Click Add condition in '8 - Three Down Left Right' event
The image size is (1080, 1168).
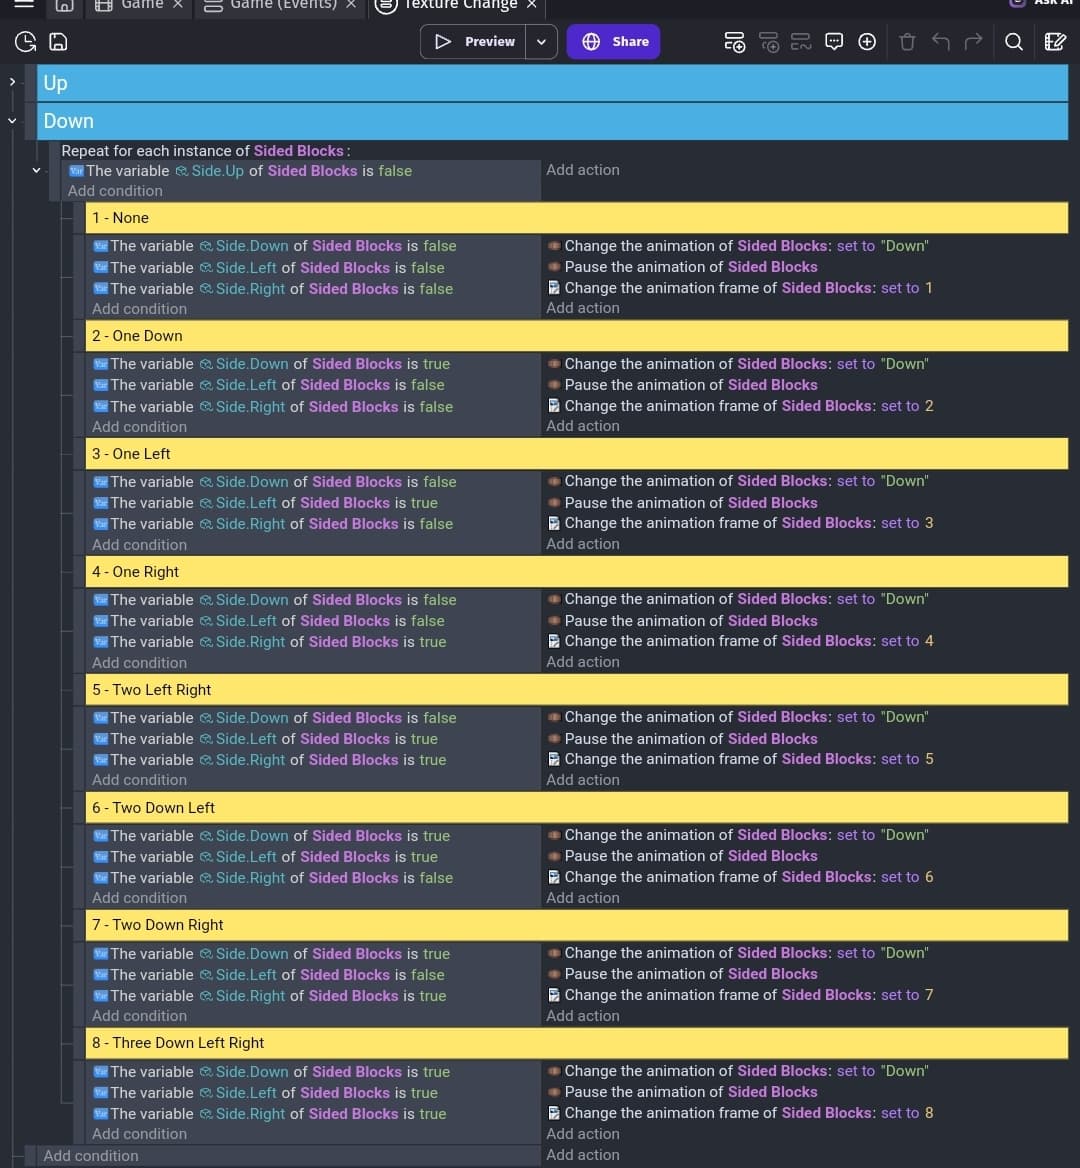click(x=139, y=1134)
